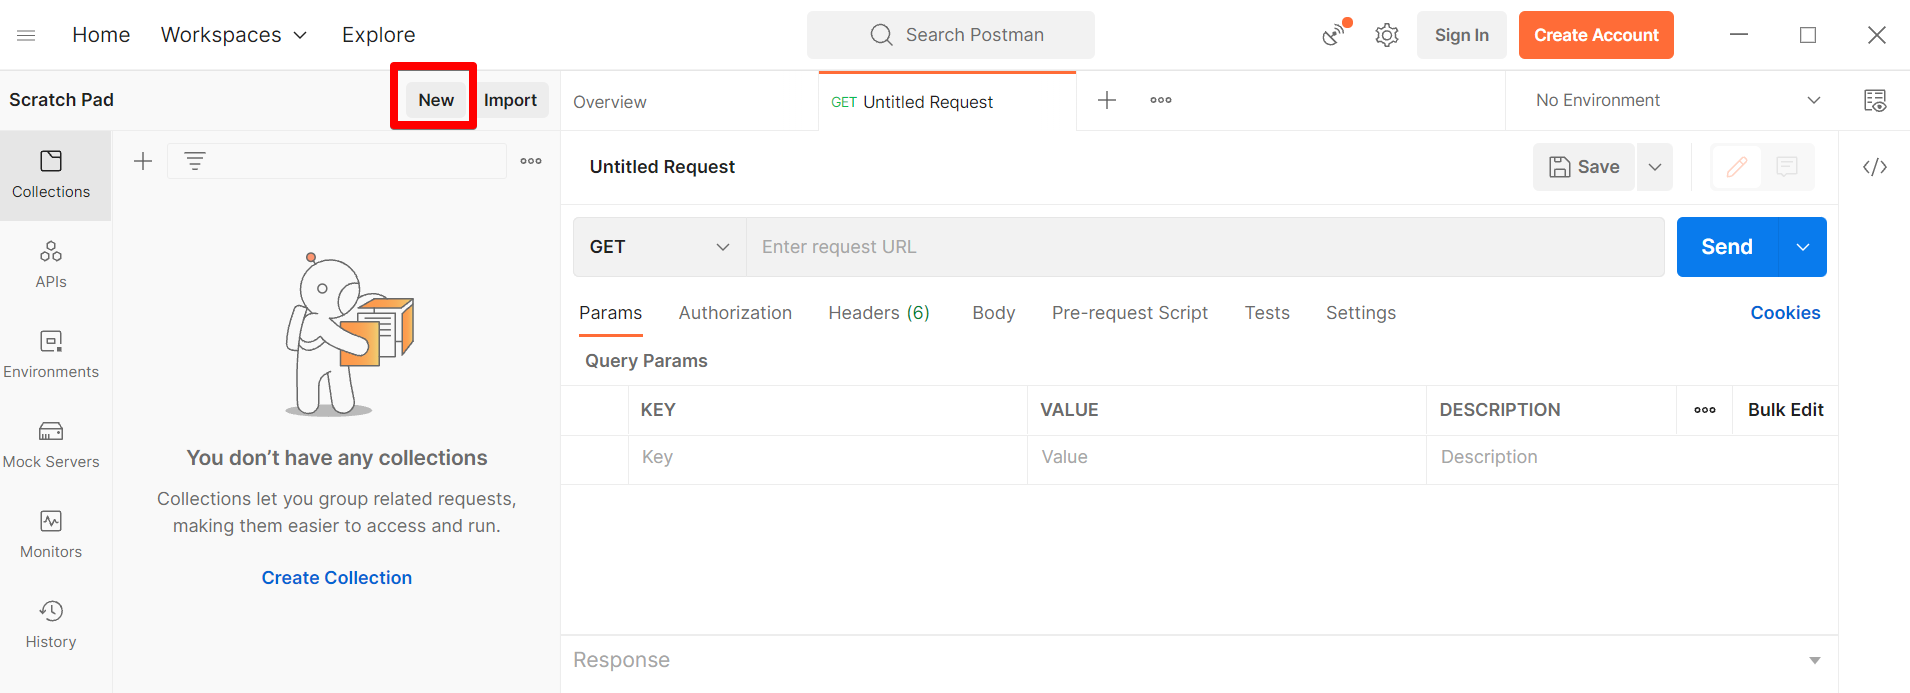Image resolution: width=1910 pixels, height=693 pixels.
Task: Switch to the Headers (6) tab
Action: point(879,313)
